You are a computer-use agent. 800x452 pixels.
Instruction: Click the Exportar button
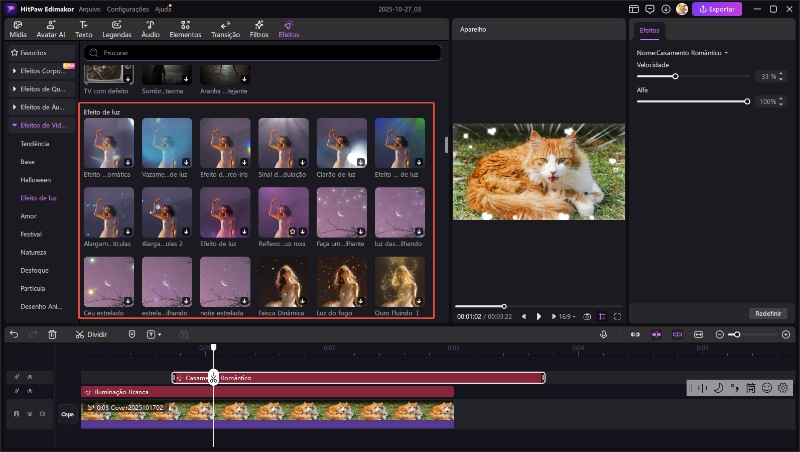coord(717,9)
